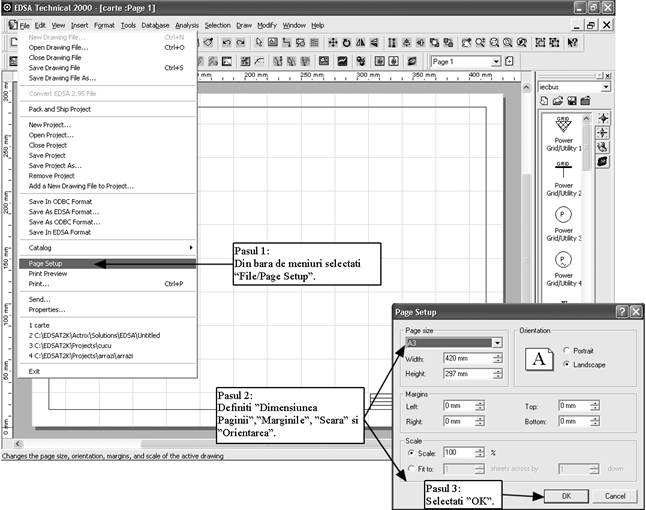Select Print Preview in the File menu
646x510 pixels.
click(50, 273)
